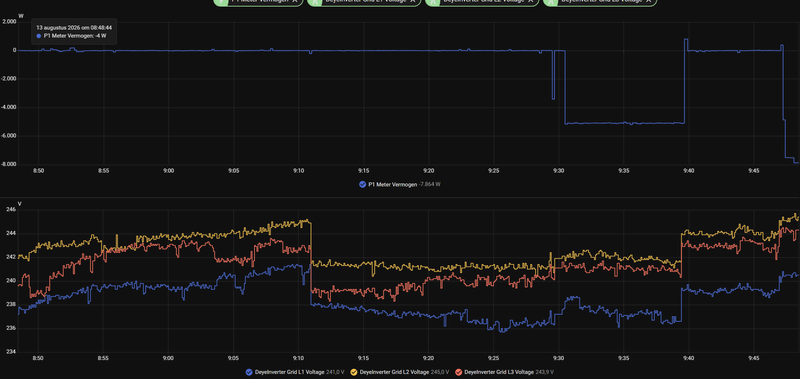Click the 9:20 time label under the voltage chart

(x=429, y=358)
